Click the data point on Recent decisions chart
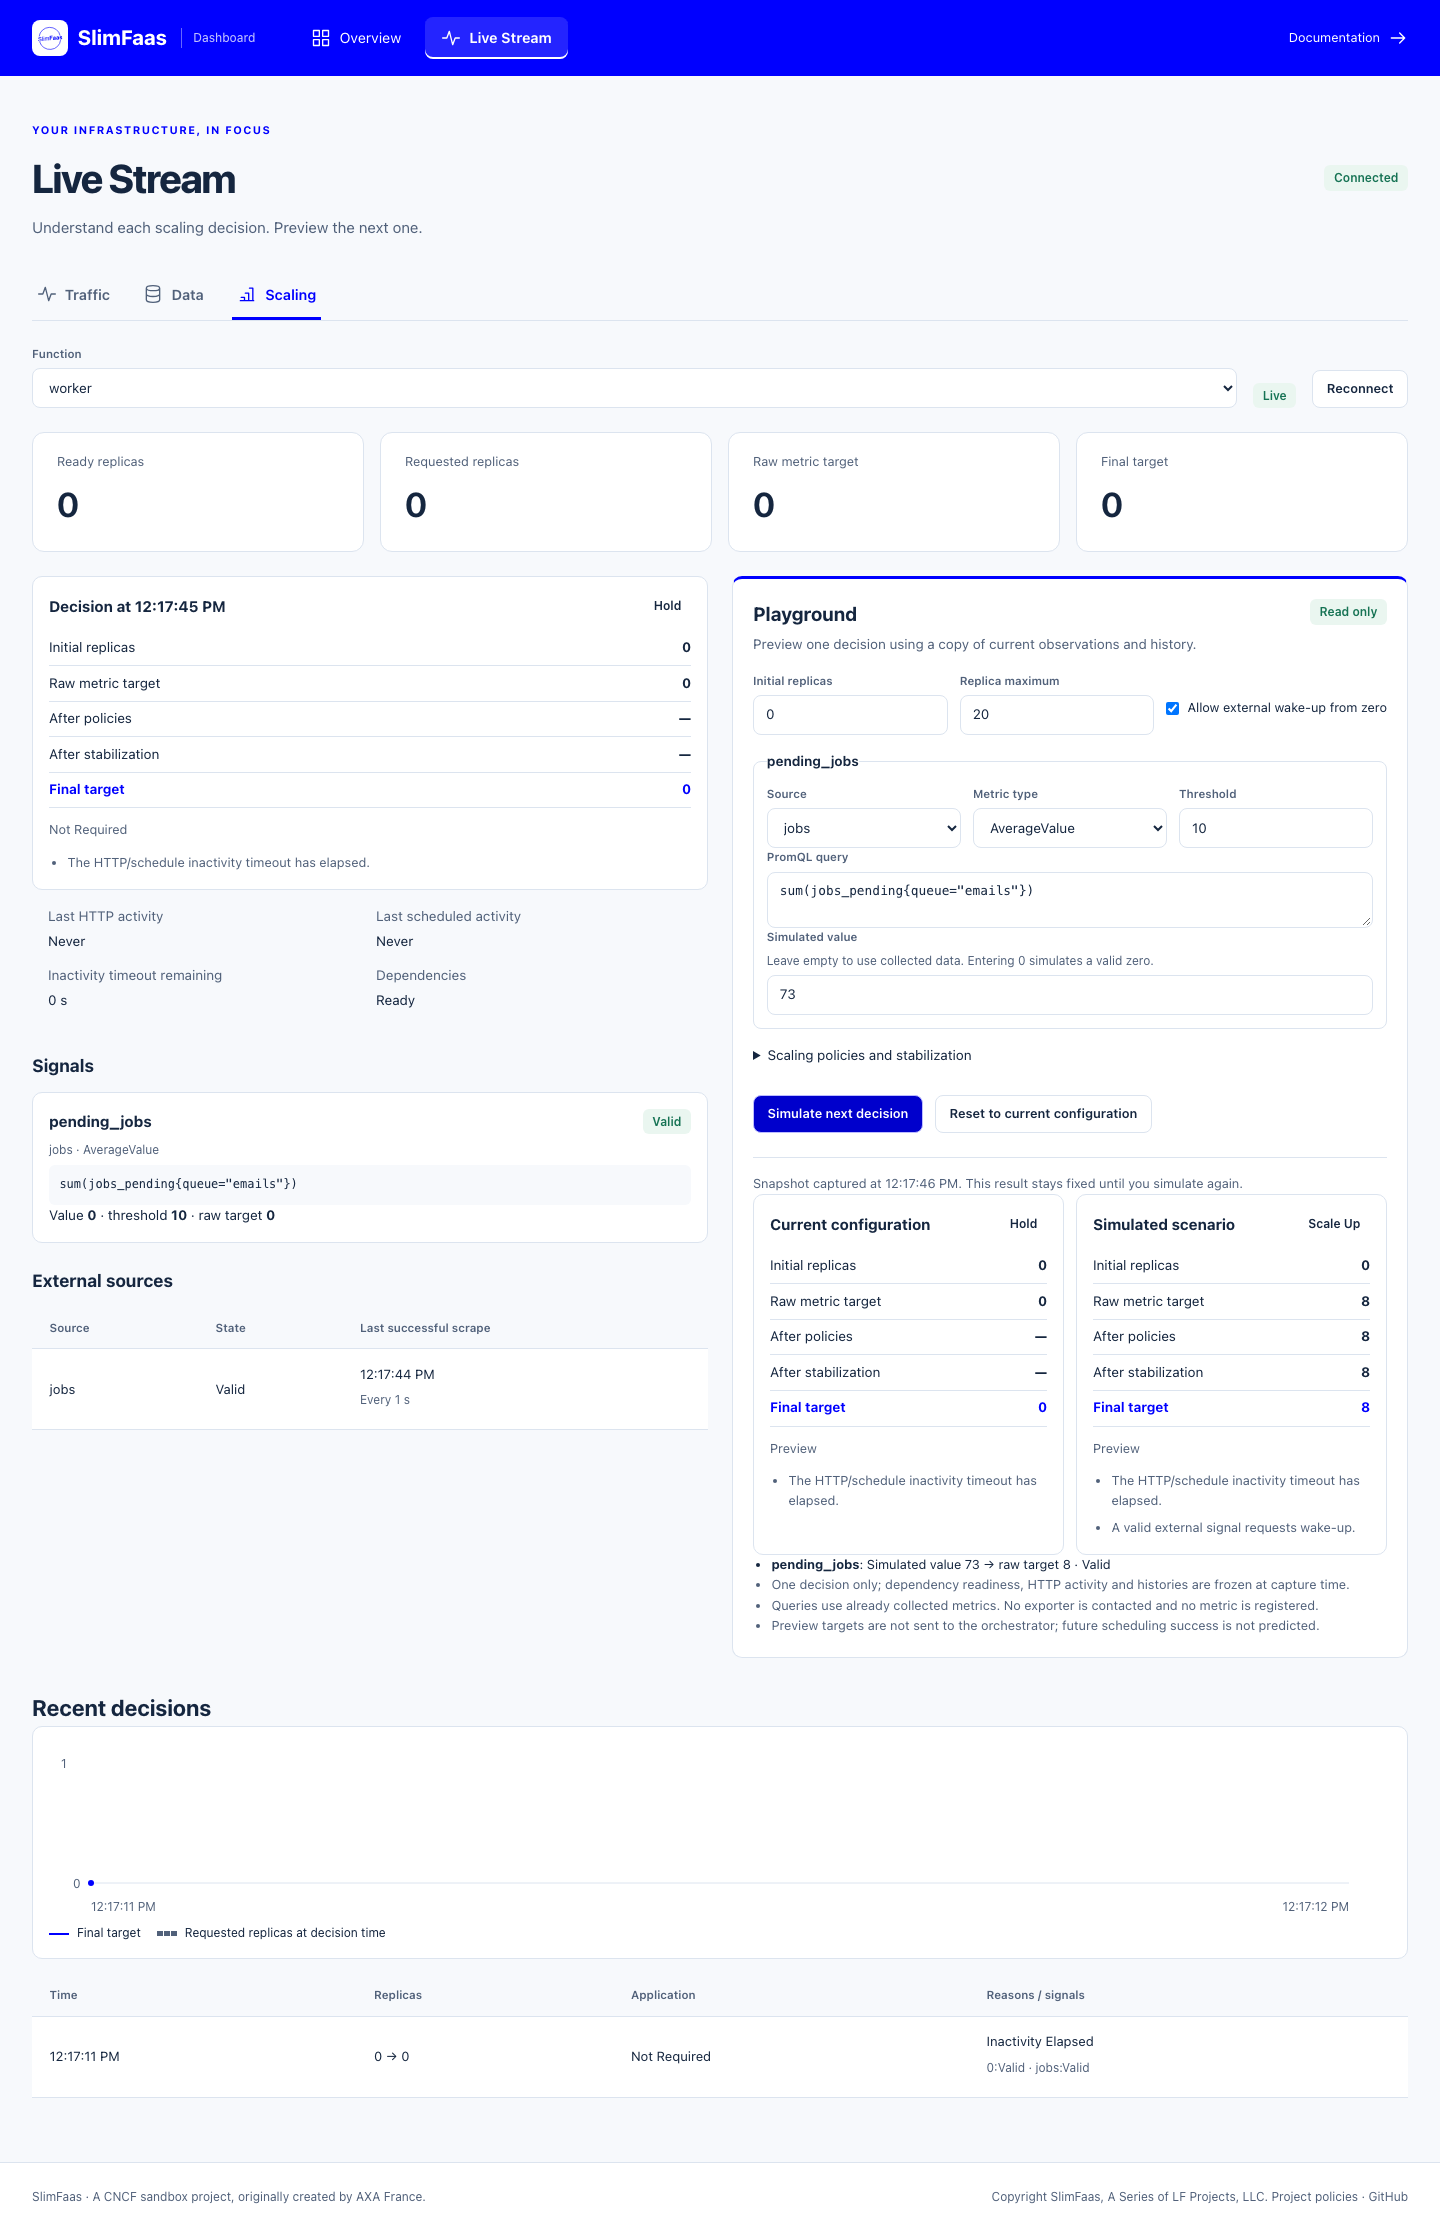1440x2230 pixels. click(91, 1883)
